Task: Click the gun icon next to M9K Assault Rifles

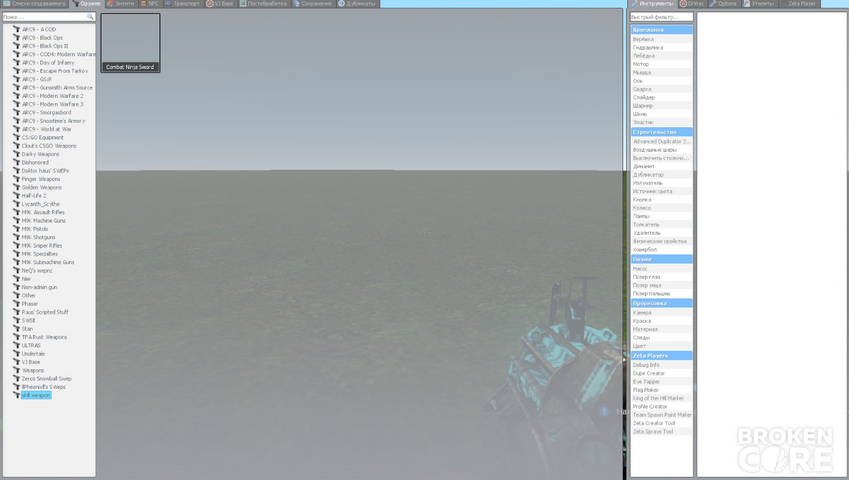Action: (16, 212)
